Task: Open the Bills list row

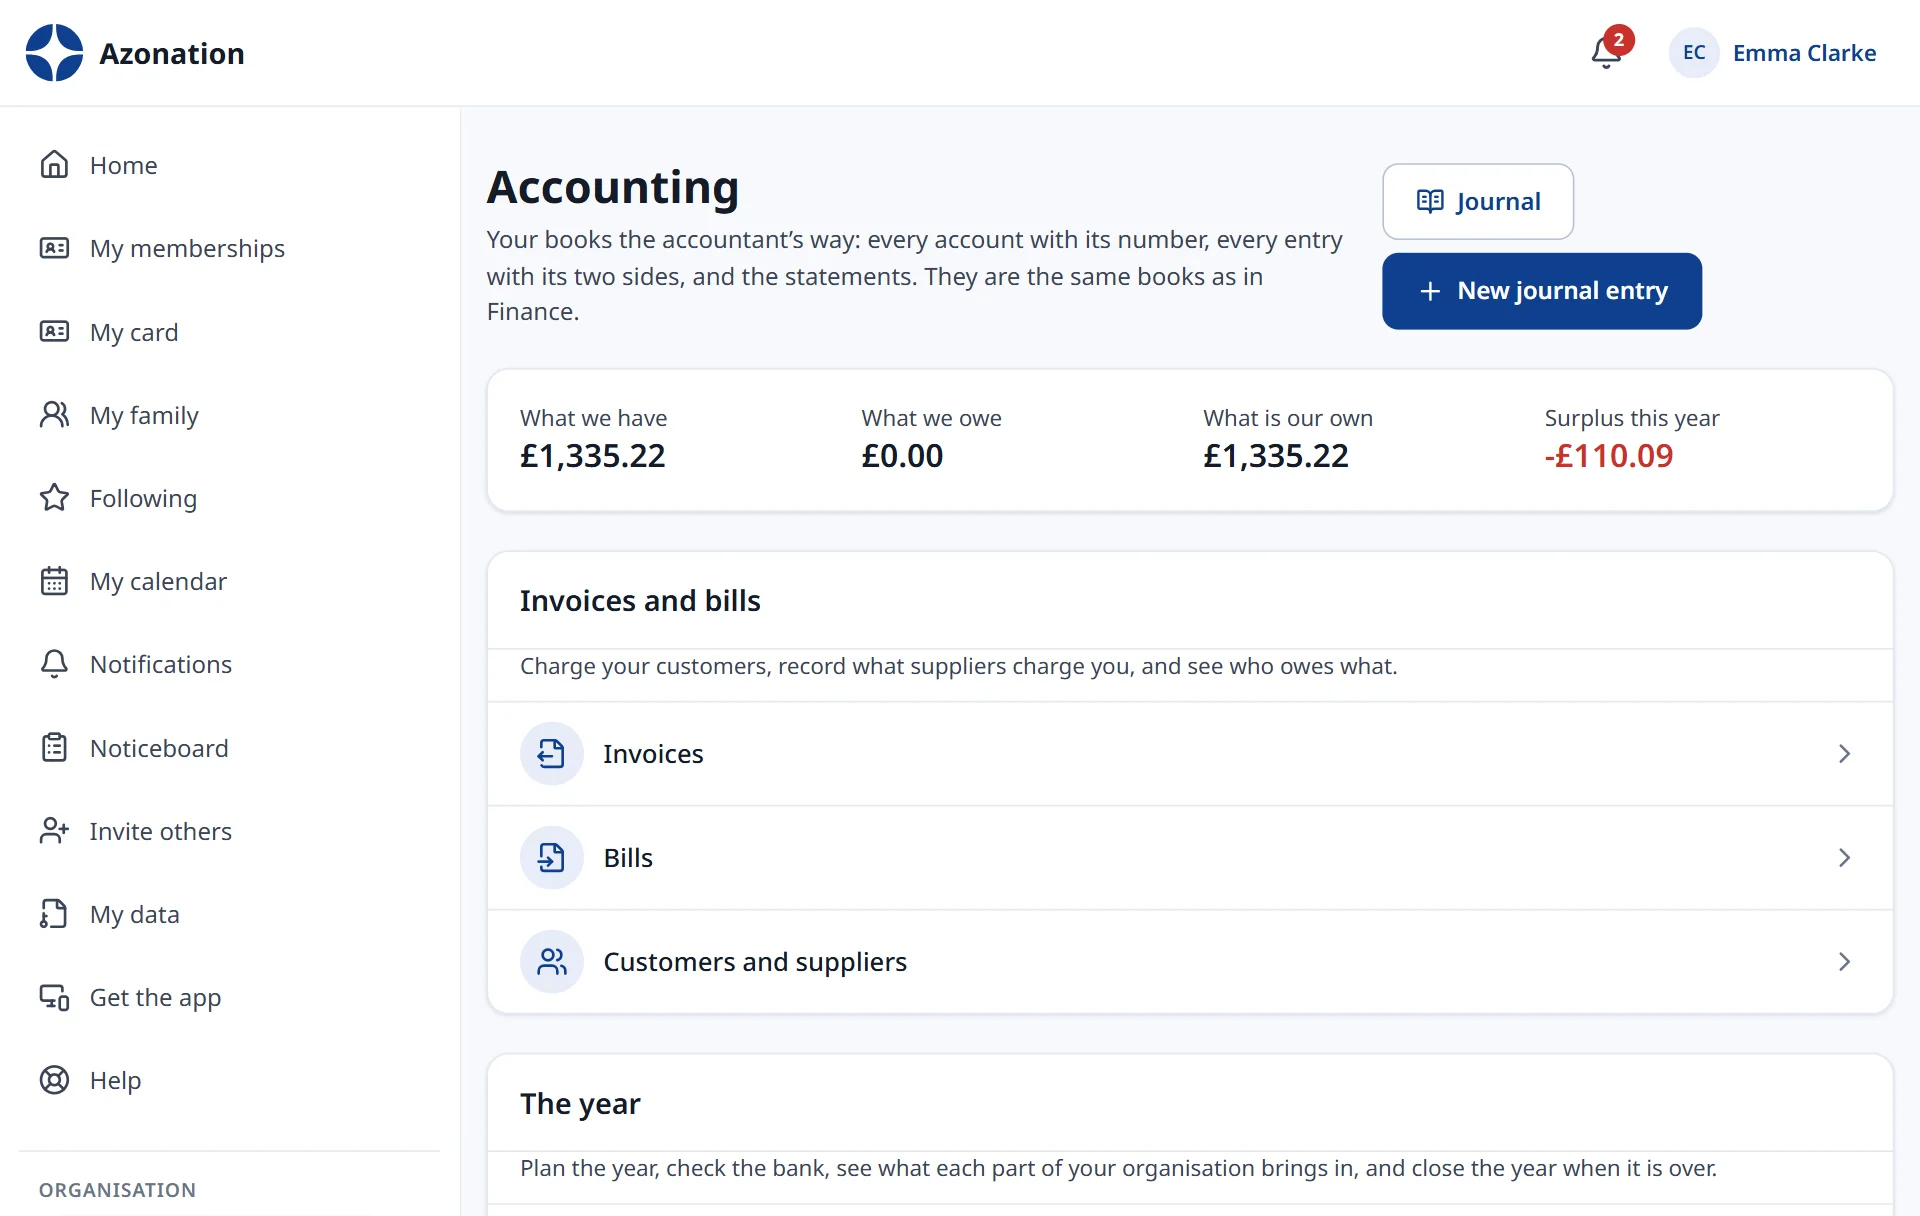Action: (1190, 858)
